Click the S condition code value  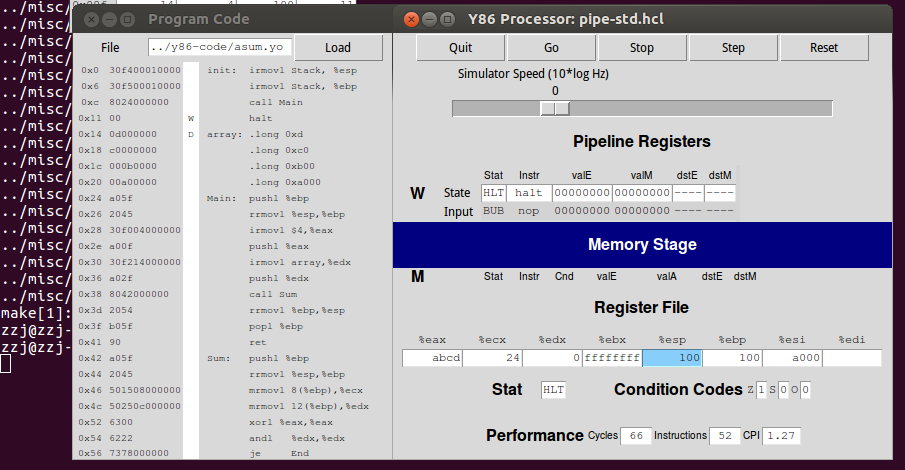coord(783,390)
